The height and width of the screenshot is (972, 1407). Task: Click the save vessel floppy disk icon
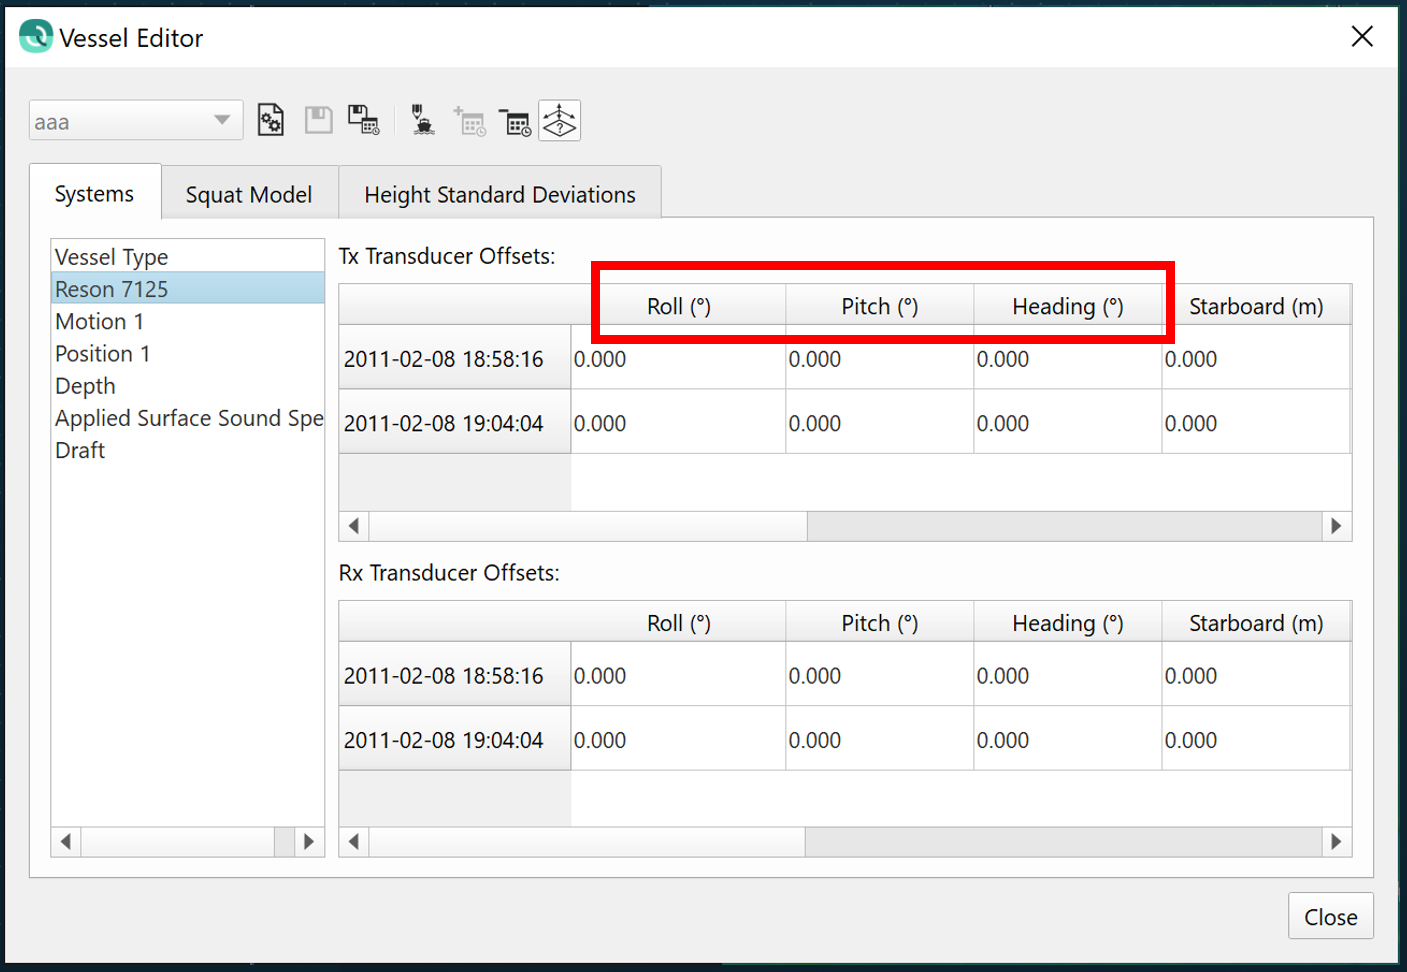318,121
